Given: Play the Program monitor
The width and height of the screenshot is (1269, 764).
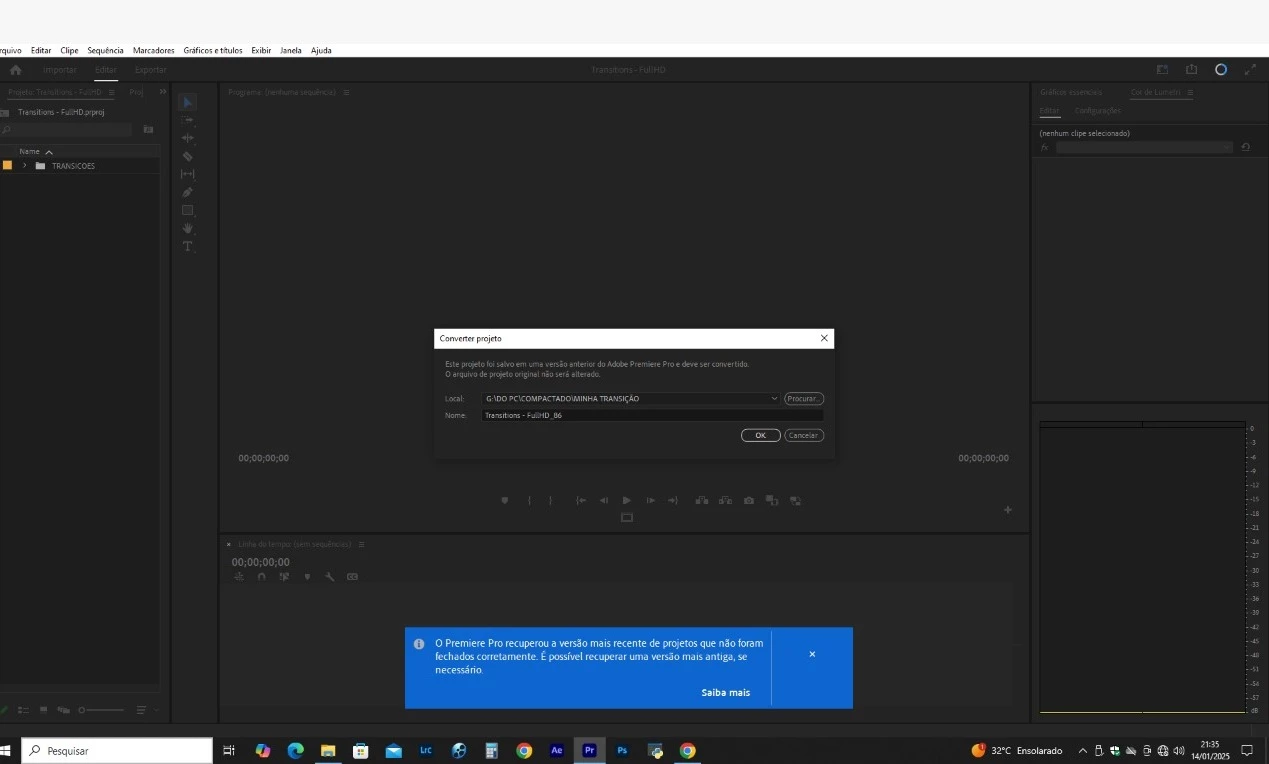Looking at the screenshot, I should [627, 500].
